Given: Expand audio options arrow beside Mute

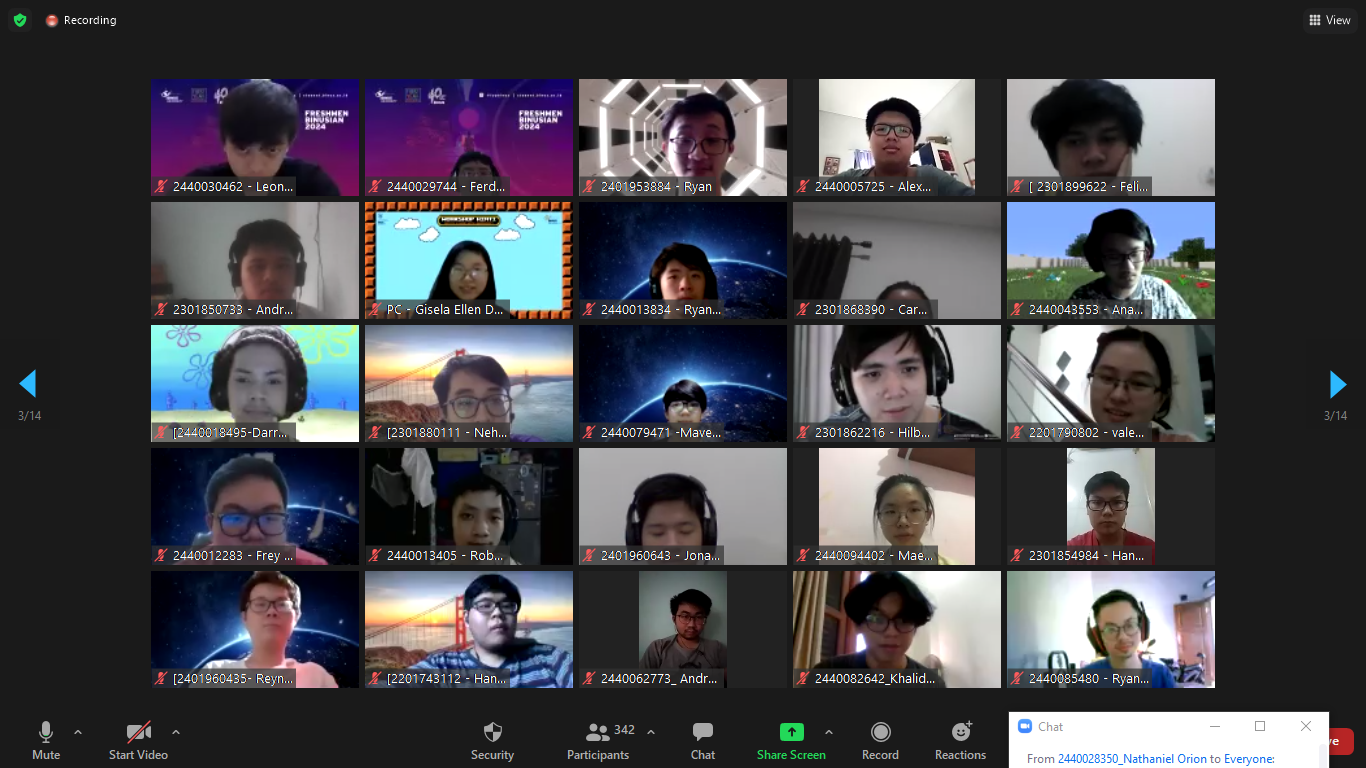Looking at the screenshot, I should tap(78, 732).
